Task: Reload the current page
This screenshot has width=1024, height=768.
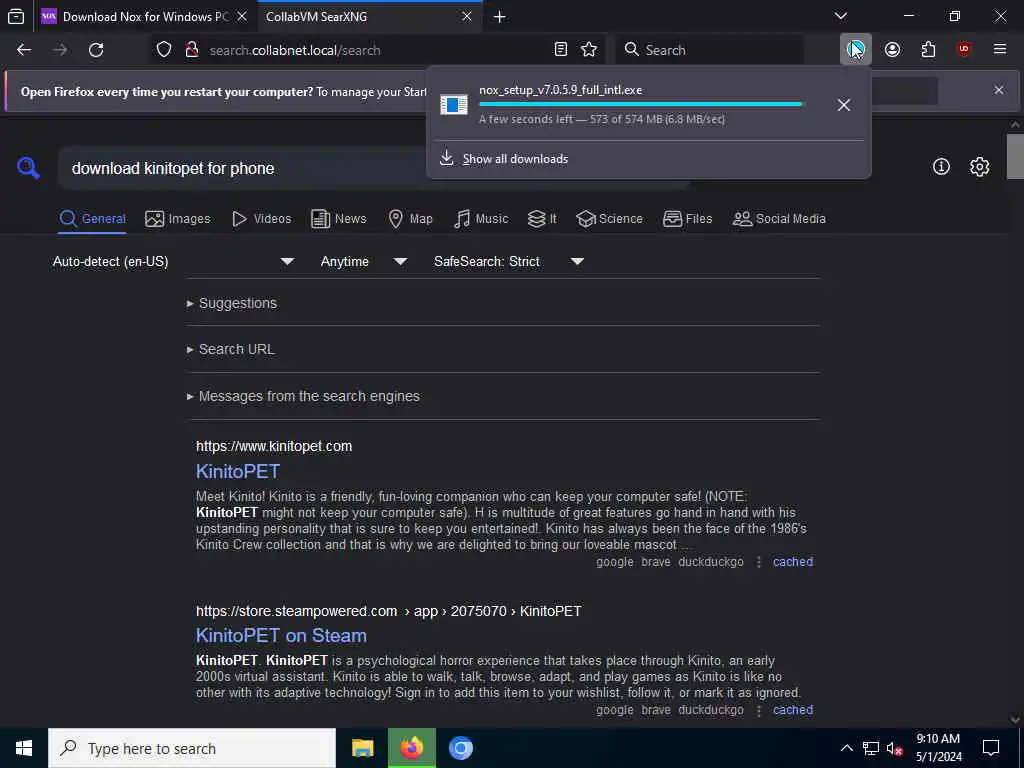Action: pos(96,50)
